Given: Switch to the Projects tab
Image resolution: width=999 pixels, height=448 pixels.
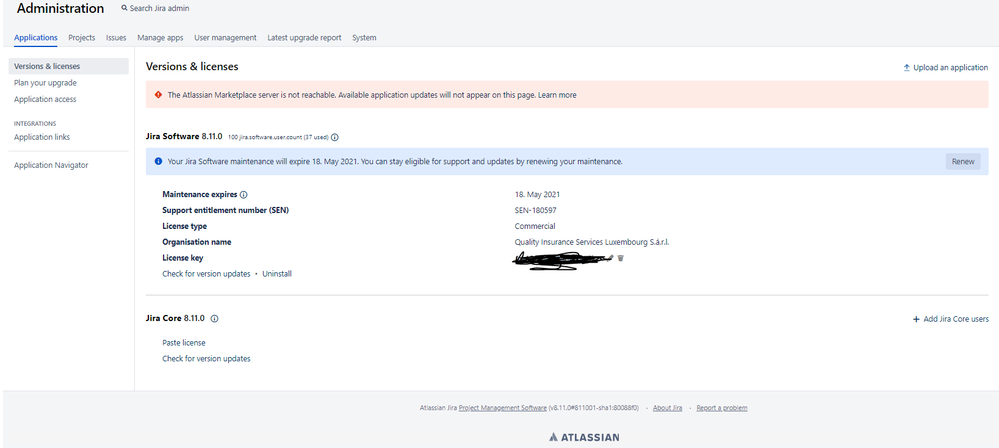Looking at the screenshot, I should (x=82, y=38).
